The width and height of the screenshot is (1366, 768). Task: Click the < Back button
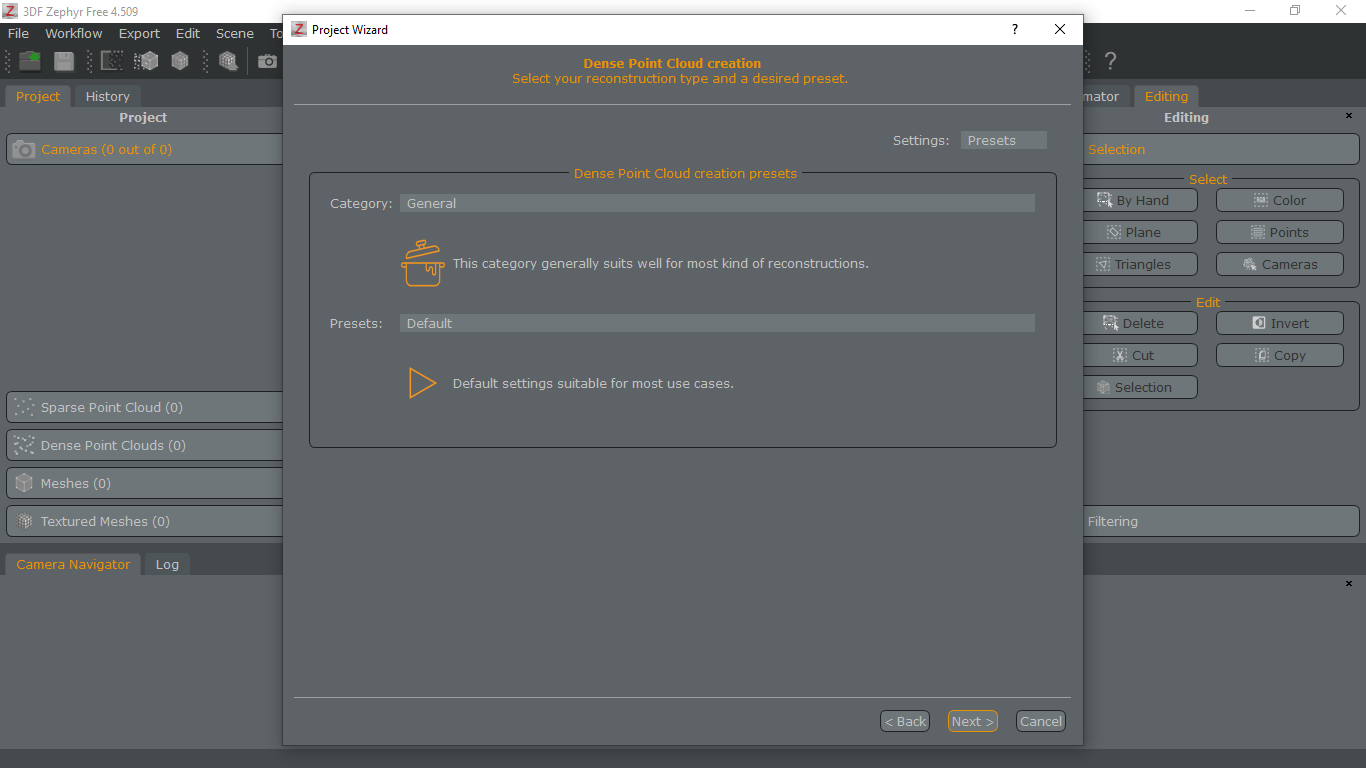(x=905, y=721)
